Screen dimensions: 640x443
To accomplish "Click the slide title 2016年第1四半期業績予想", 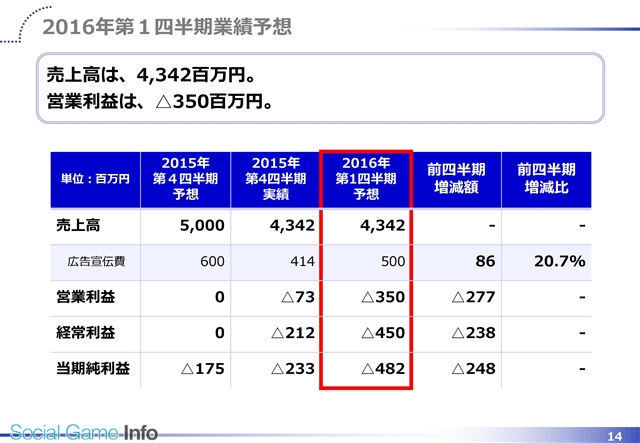I will (x=167, y=27).
